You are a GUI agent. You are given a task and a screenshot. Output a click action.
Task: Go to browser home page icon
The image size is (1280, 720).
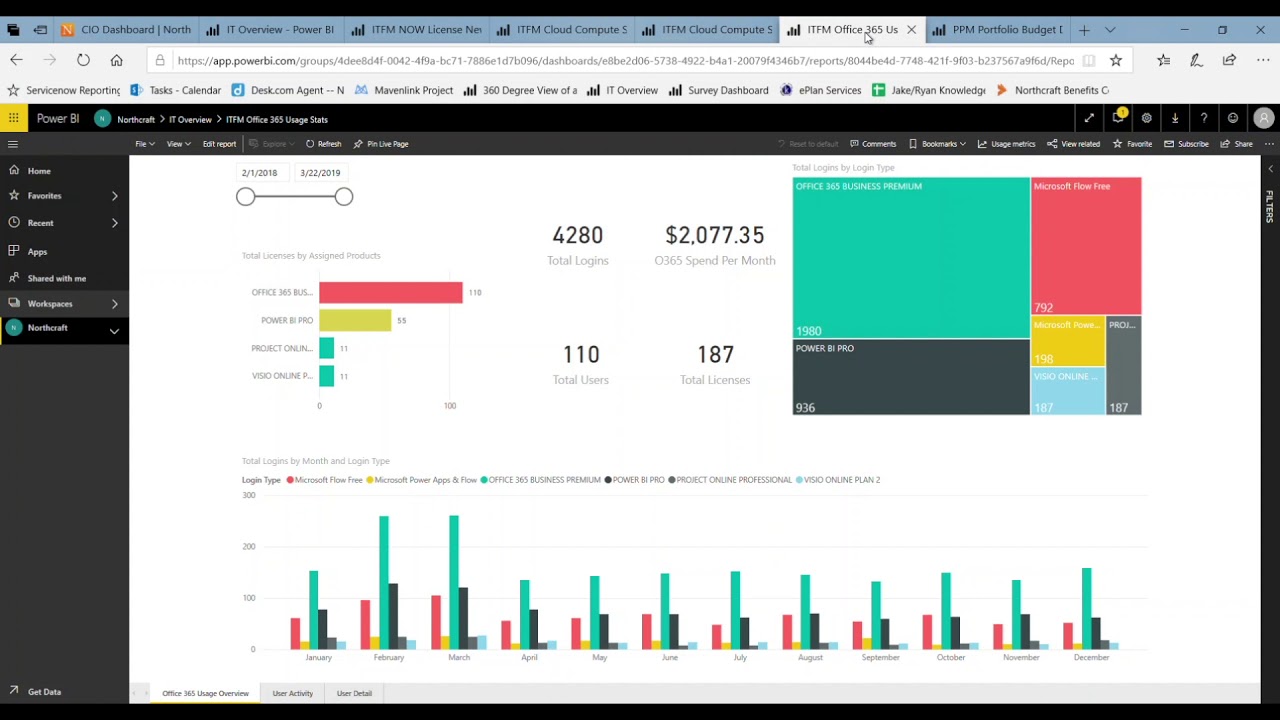pyautogui.click(x=116, y=61)
